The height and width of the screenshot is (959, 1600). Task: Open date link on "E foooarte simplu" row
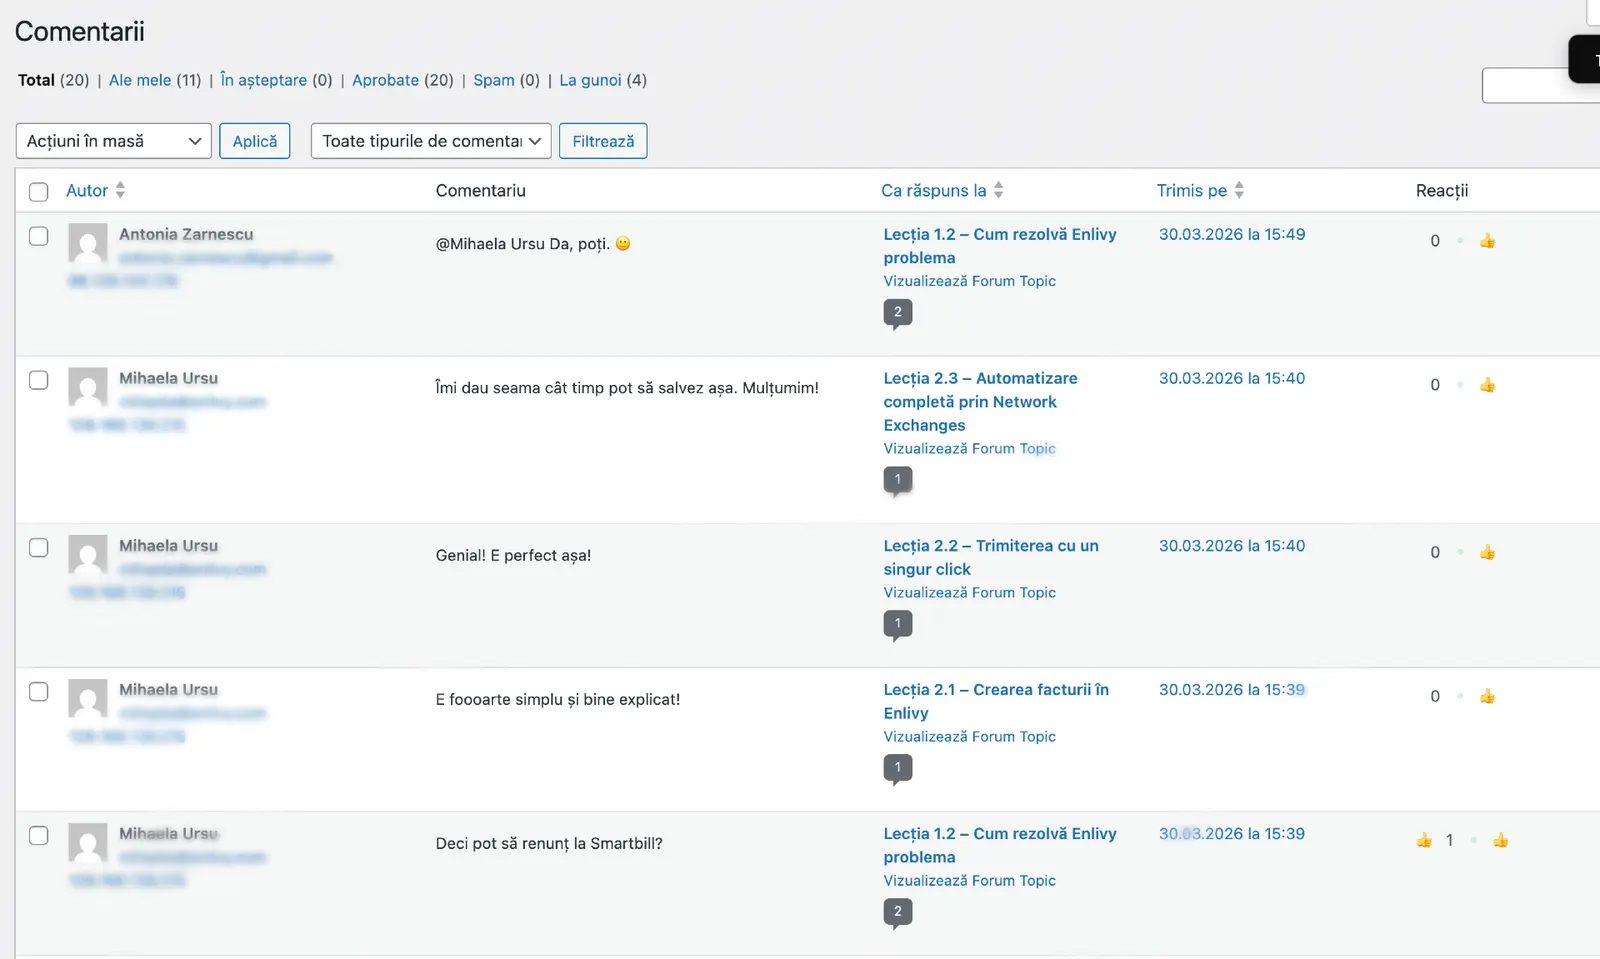click(x=1232, y=690)
